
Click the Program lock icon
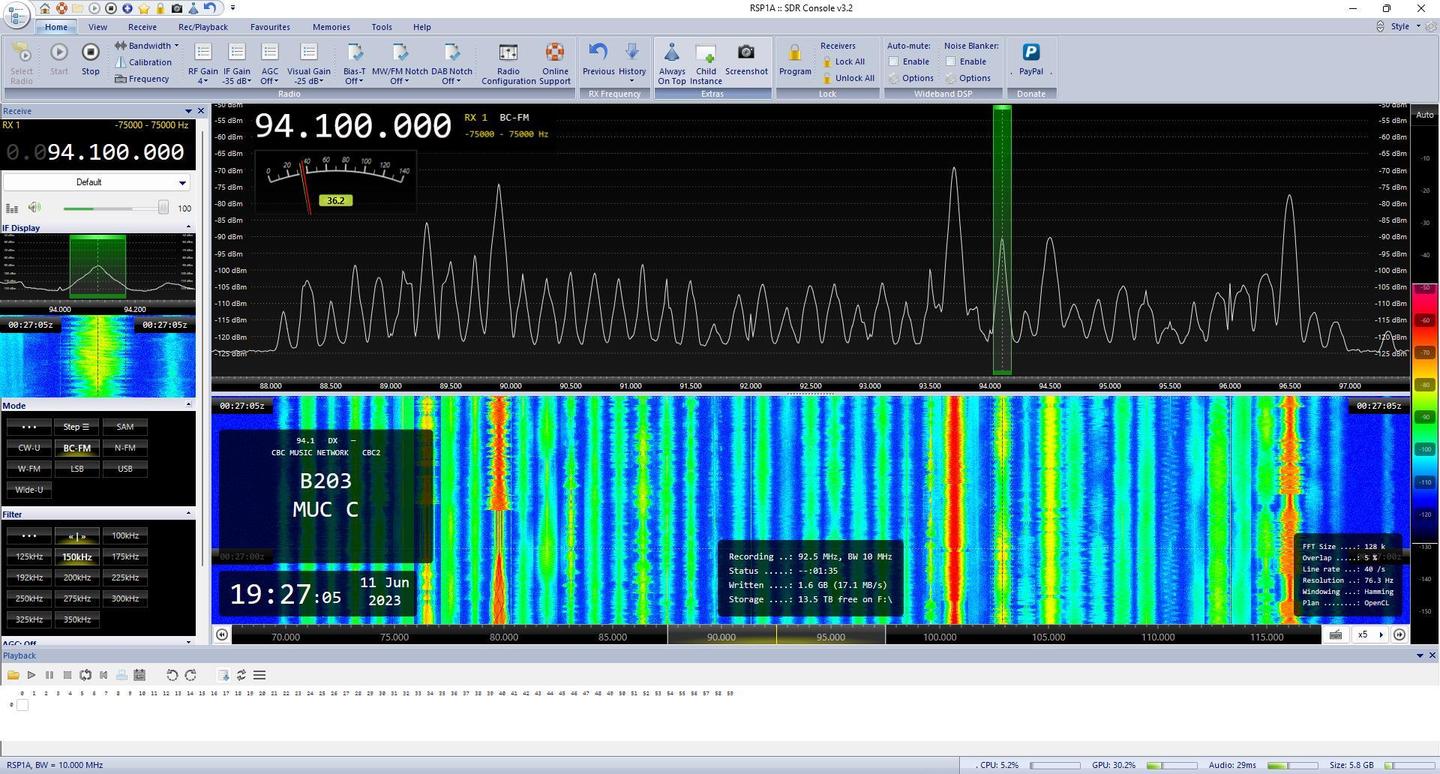(x=795, y=59)
